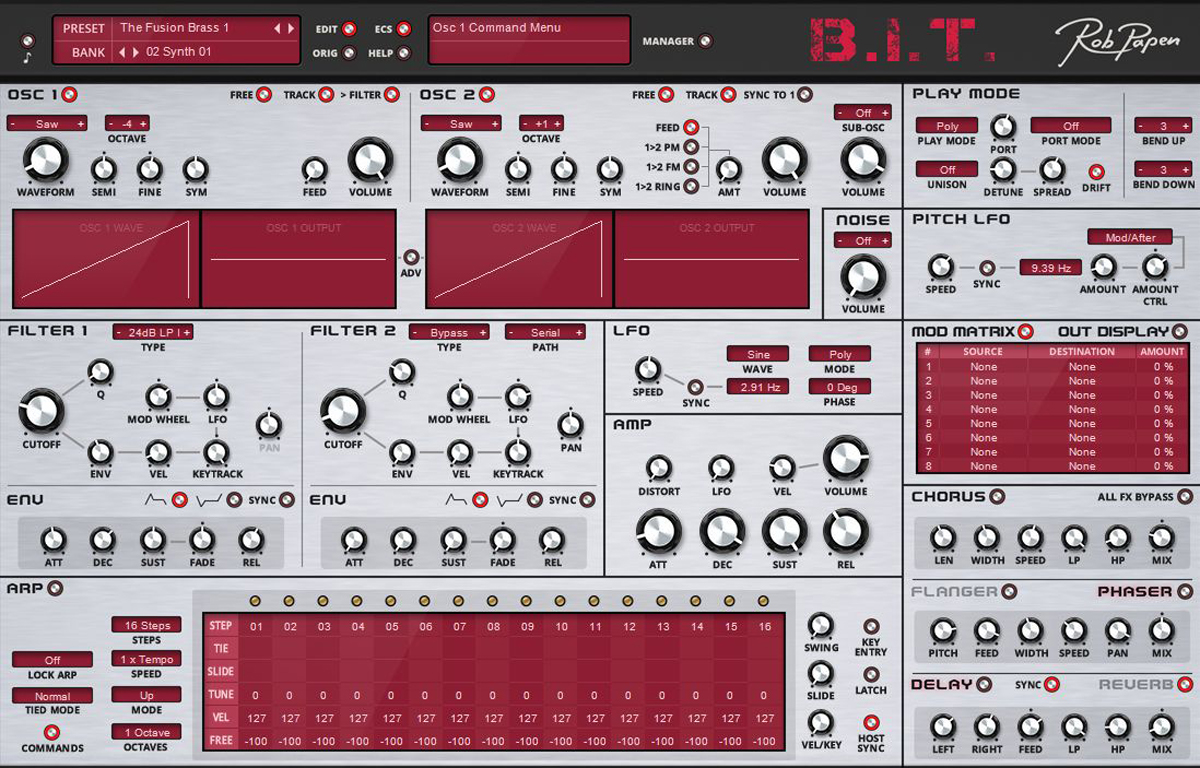This screenshot has width=1200, height=768.
Task: Toggle OSC 2 TRACK
Action: (x=729, y=95)
